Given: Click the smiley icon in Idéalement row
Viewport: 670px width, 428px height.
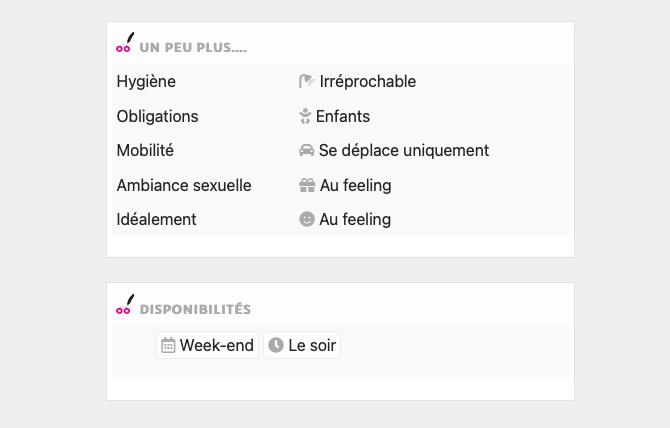Looking at the screenshot, I should tap(307, 219).
